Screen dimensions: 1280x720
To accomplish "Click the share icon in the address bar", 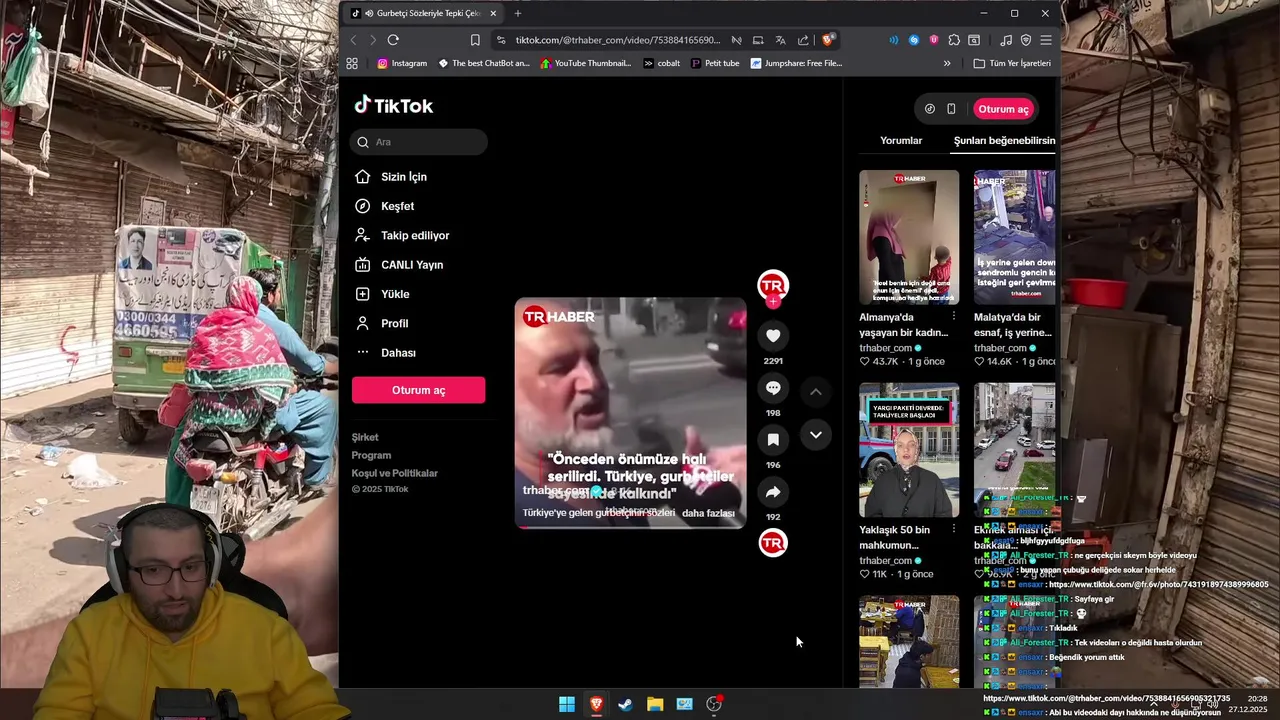I will [803, 40].
